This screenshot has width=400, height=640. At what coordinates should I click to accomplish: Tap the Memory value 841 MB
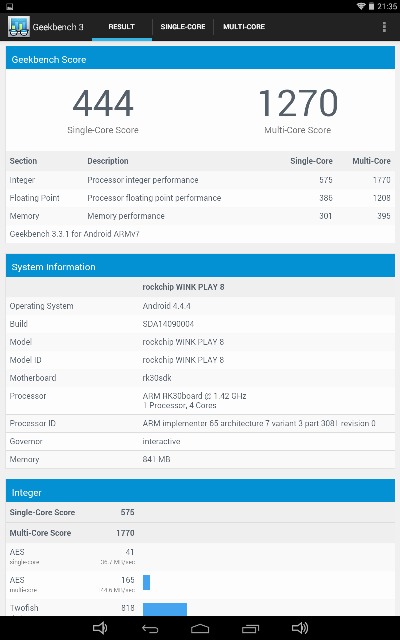point(156,459)
